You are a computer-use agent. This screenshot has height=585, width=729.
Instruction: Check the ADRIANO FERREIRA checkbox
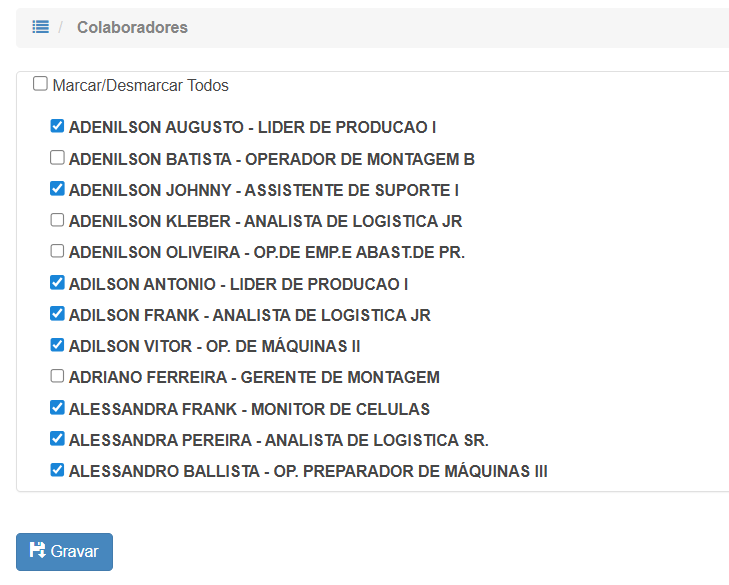coord(57,376)
